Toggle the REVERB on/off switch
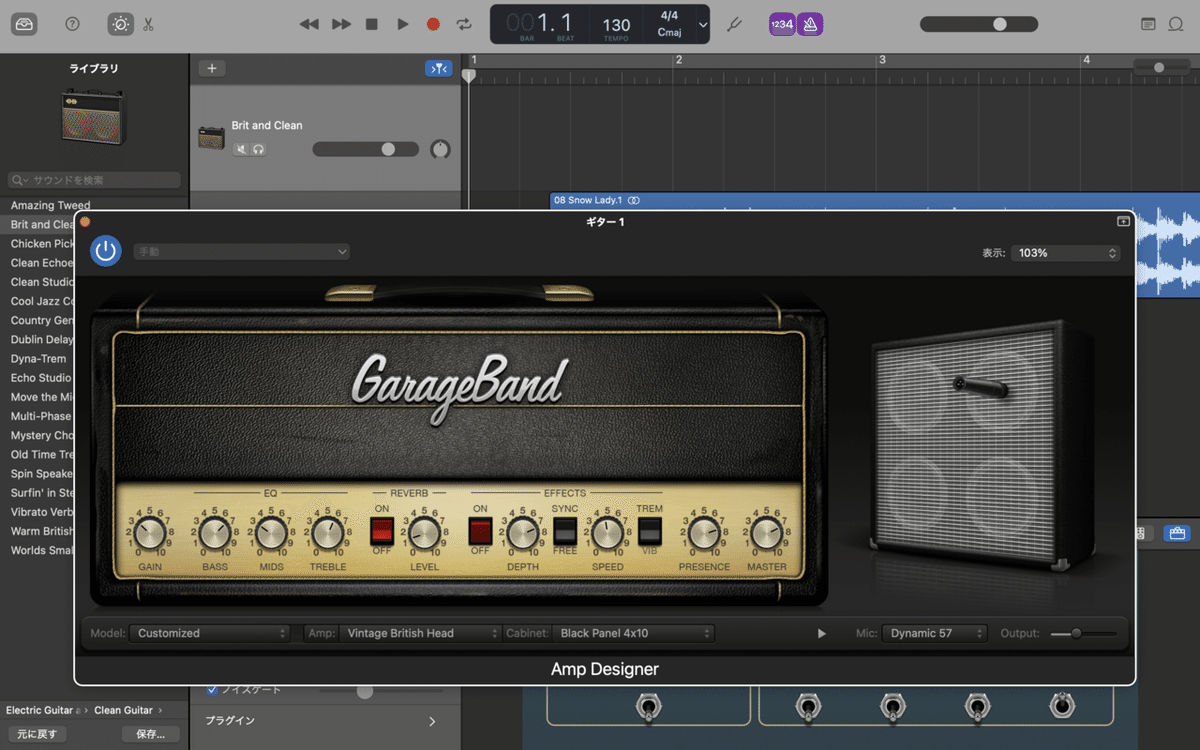The image size is (1200, 750). (382, 530)
